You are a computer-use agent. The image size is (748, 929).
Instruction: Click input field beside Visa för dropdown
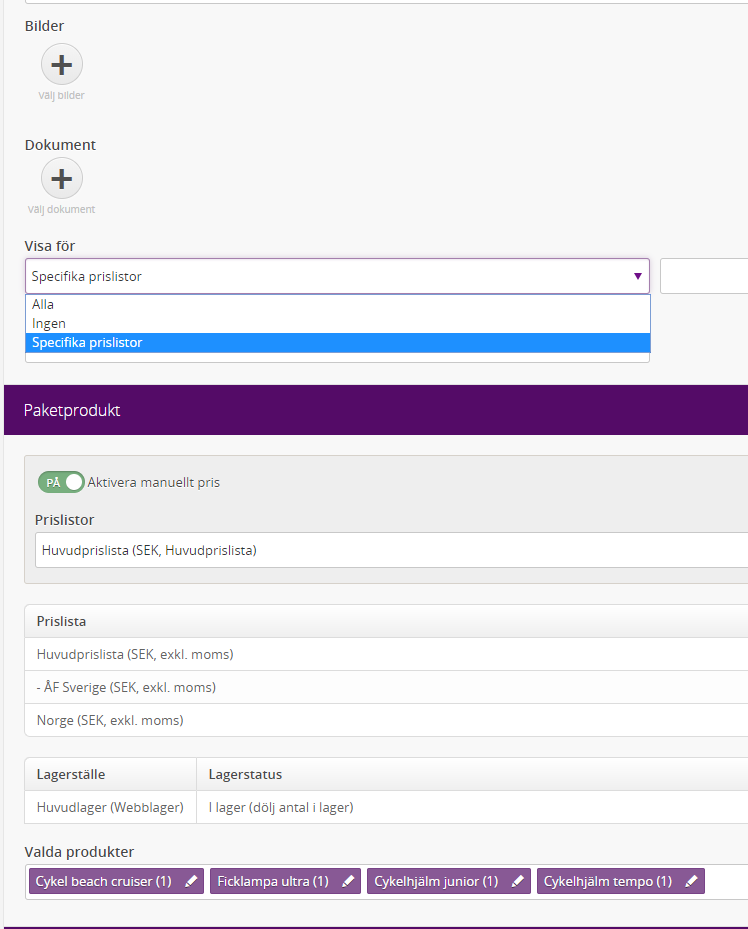tap(704, 276)
